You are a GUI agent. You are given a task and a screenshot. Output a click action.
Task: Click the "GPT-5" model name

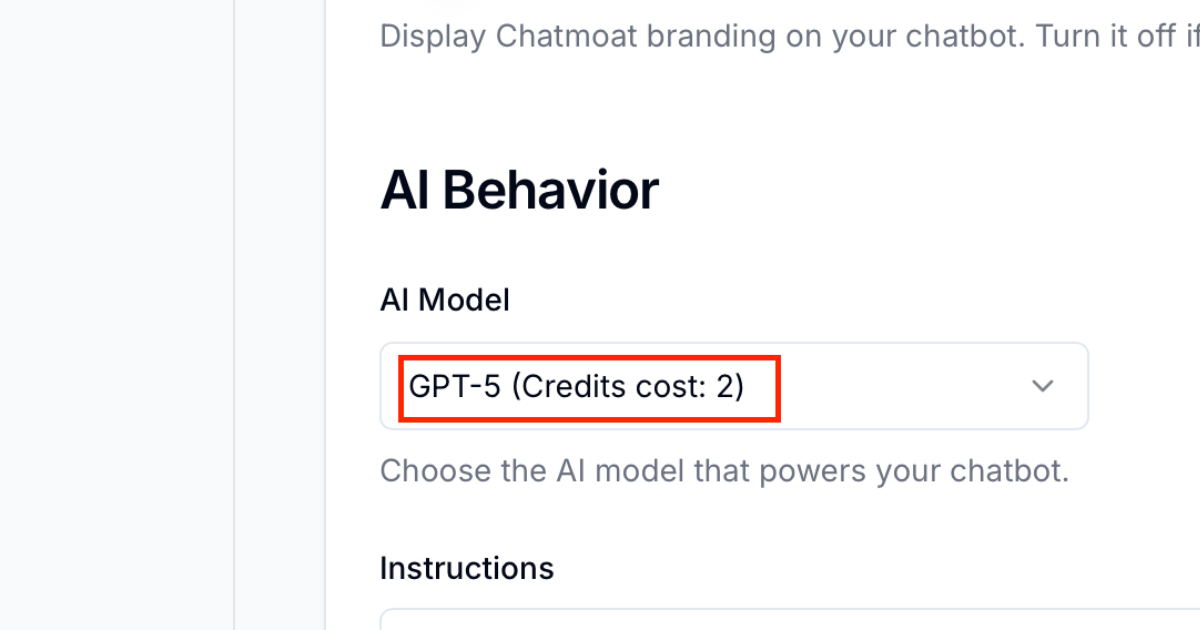coord(454,386)
